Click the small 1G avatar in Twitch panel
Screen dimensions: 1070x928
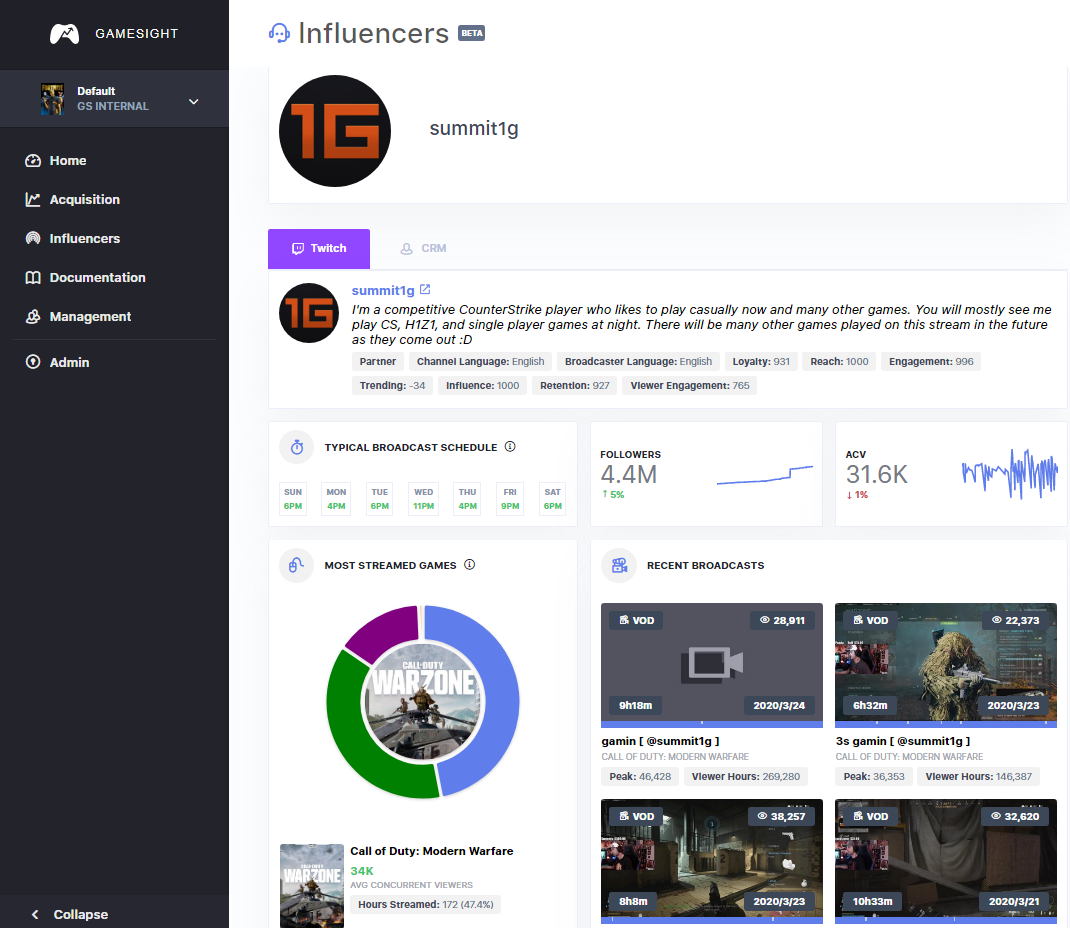[x=309, y=313]
